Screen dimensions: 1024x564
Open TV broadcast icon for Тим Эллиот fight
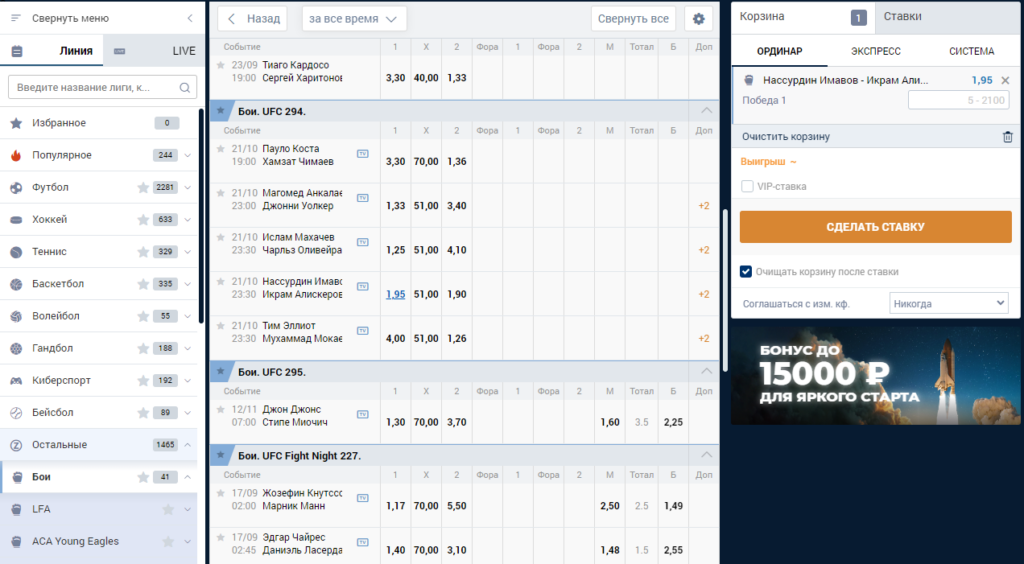click(x=362, y=331)
